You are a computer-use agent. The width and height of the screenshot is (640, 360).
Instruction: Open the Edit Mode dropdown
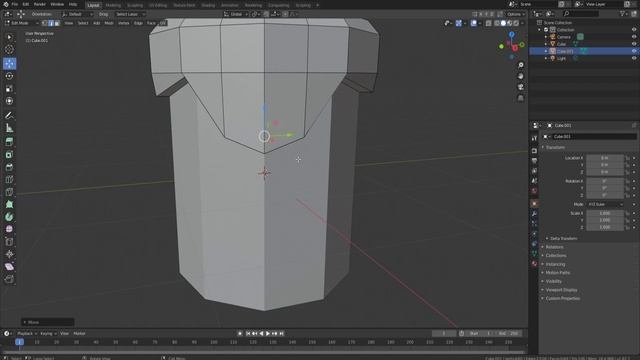tap(22, 23)
